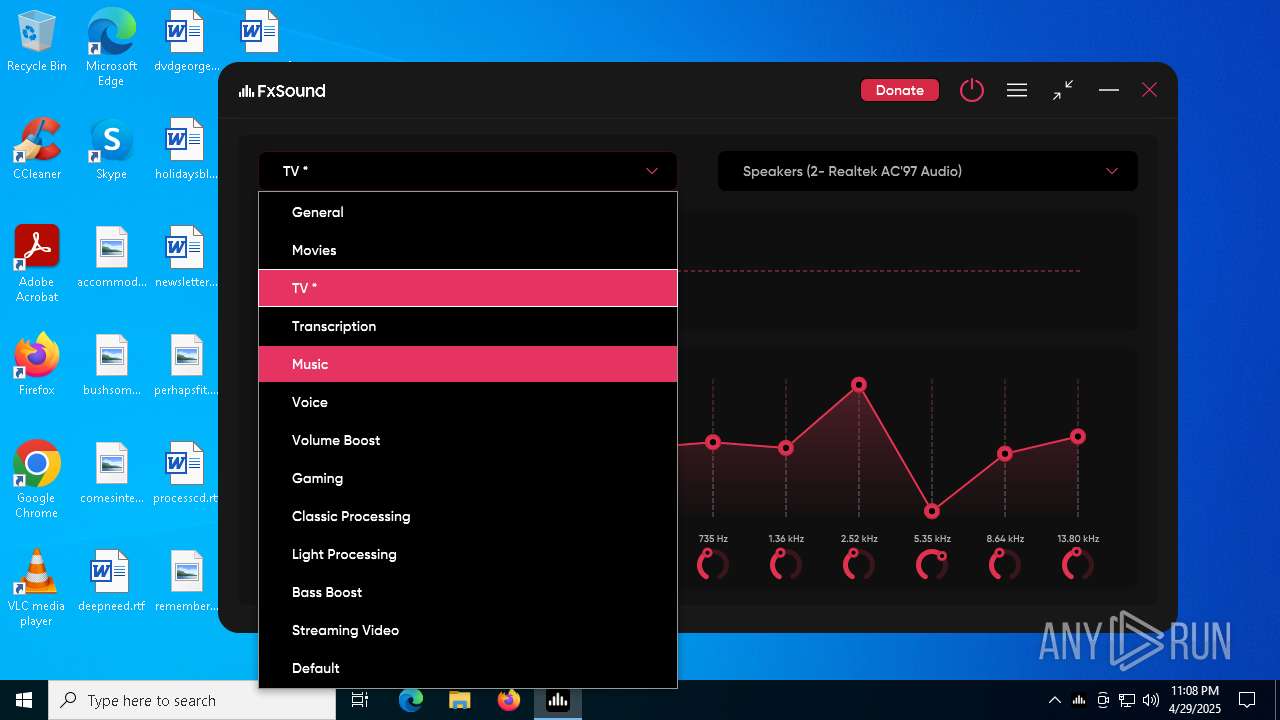1280x720 pixels.
Task: Toggle the FxSound power button
Action: 971,90
